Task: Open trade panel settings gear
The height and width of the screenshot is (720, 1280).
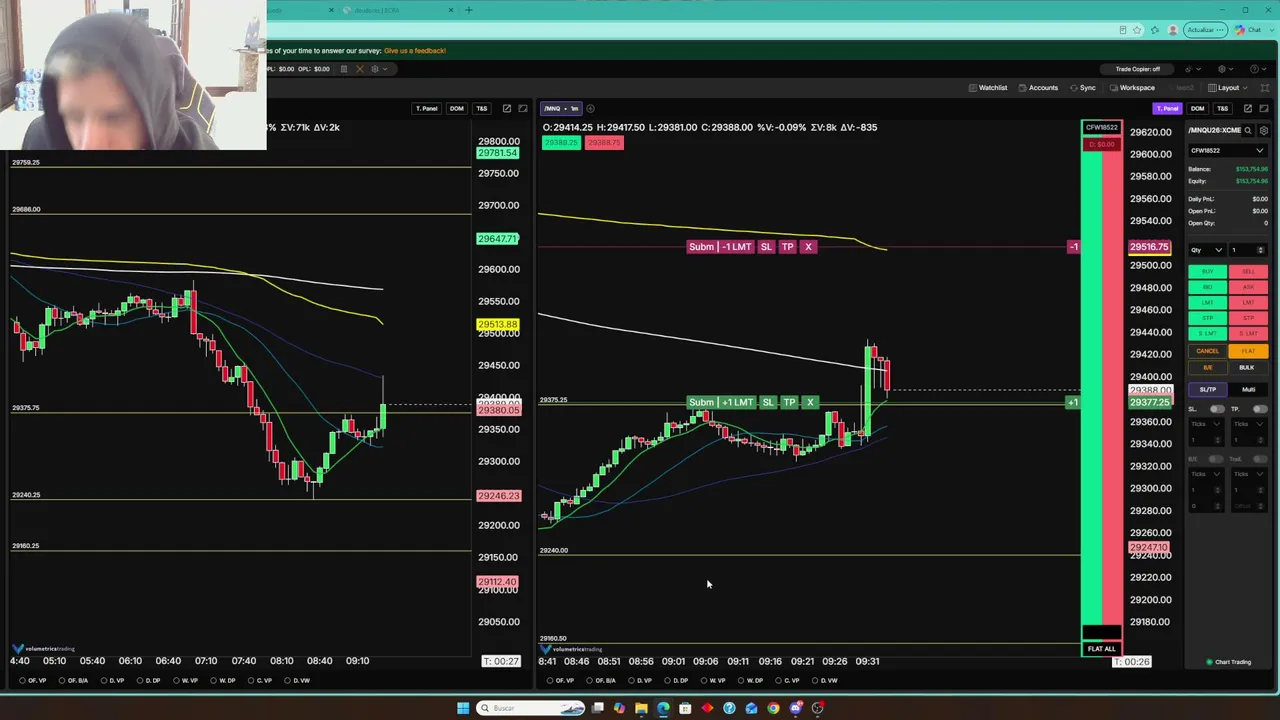Action: coord(1264,130)
